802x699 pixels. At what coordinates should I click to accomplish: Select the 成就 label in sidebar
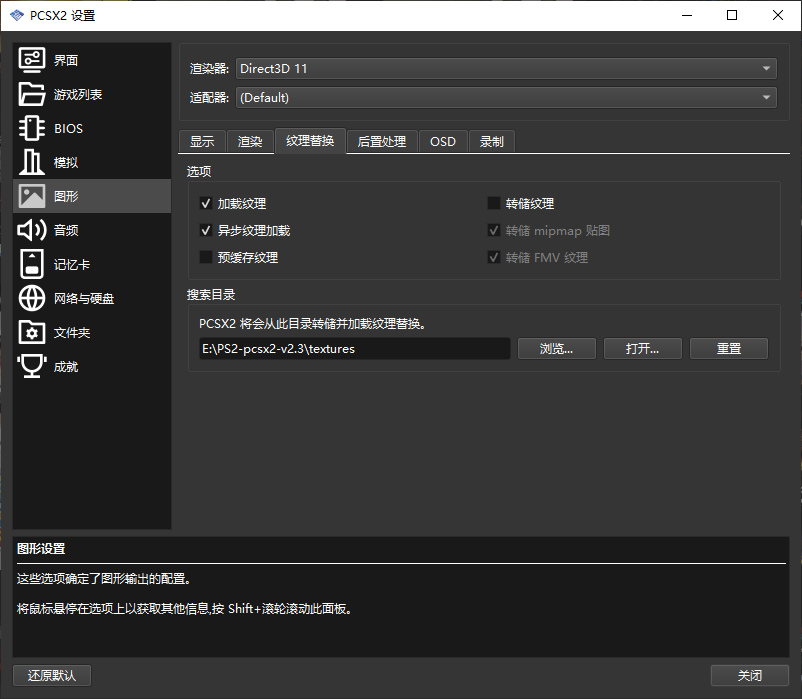click(x=66, y=367)
